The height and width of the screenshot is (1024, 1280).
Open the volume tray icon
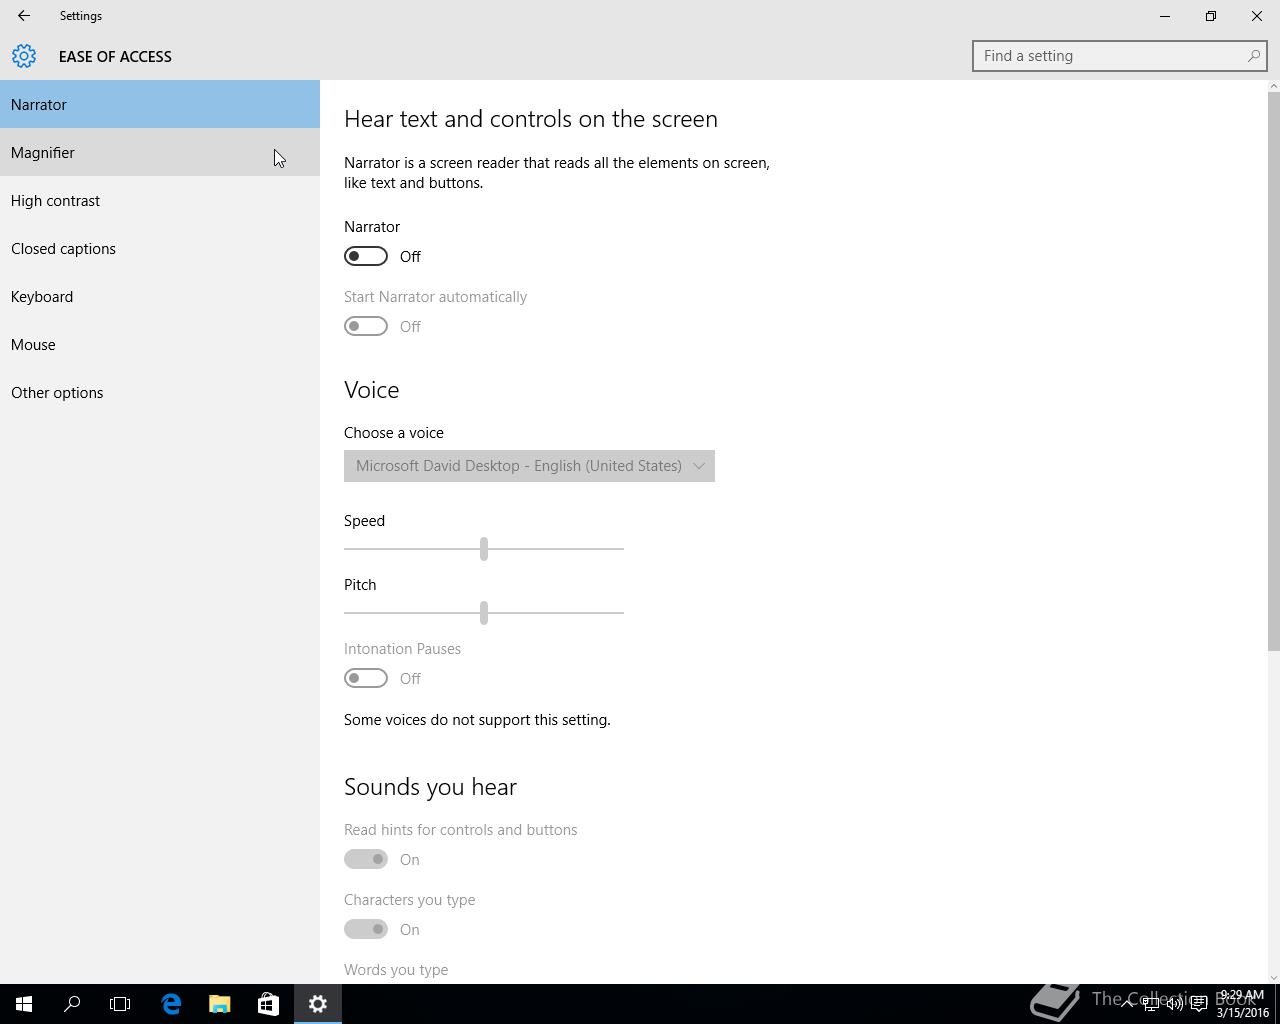[x=1175, y=1004]
